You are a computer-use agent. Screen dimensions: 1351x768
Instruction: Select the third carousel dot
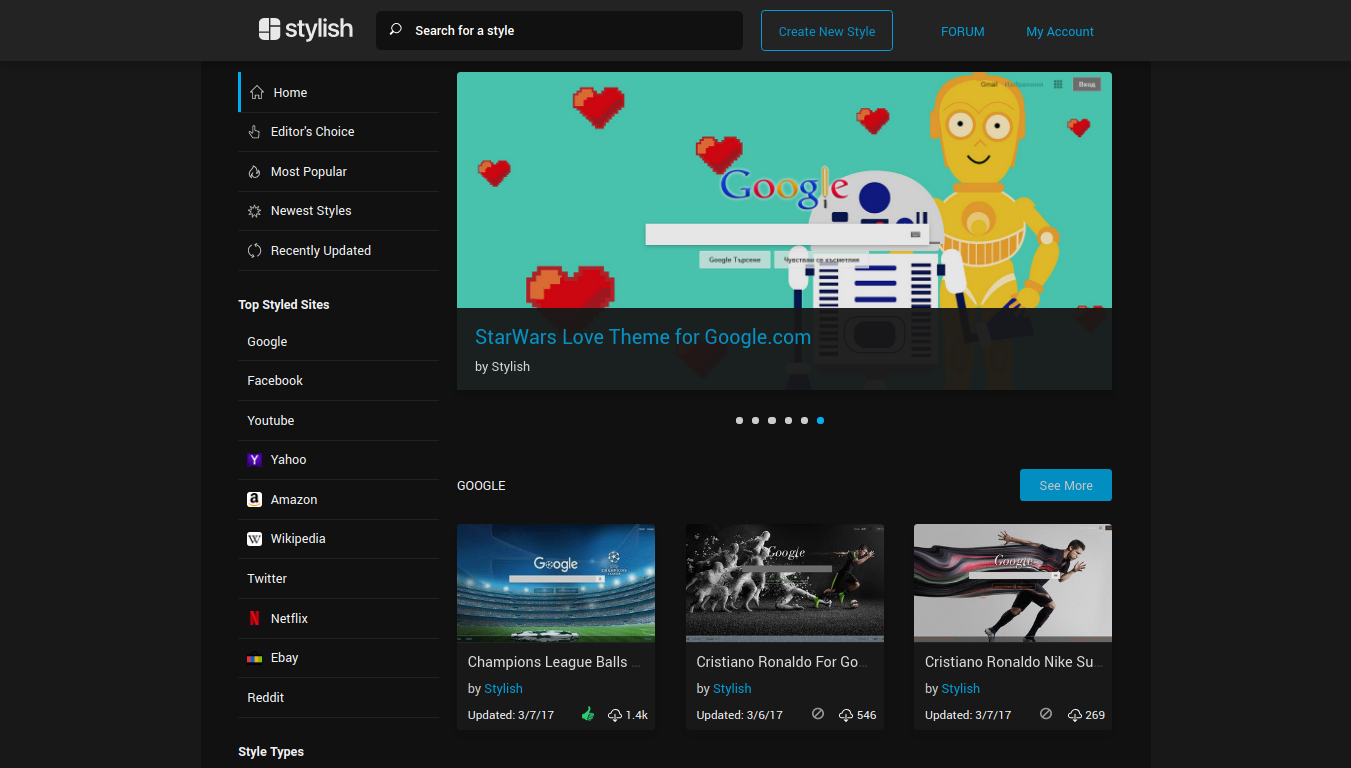(x=772, y=421)
